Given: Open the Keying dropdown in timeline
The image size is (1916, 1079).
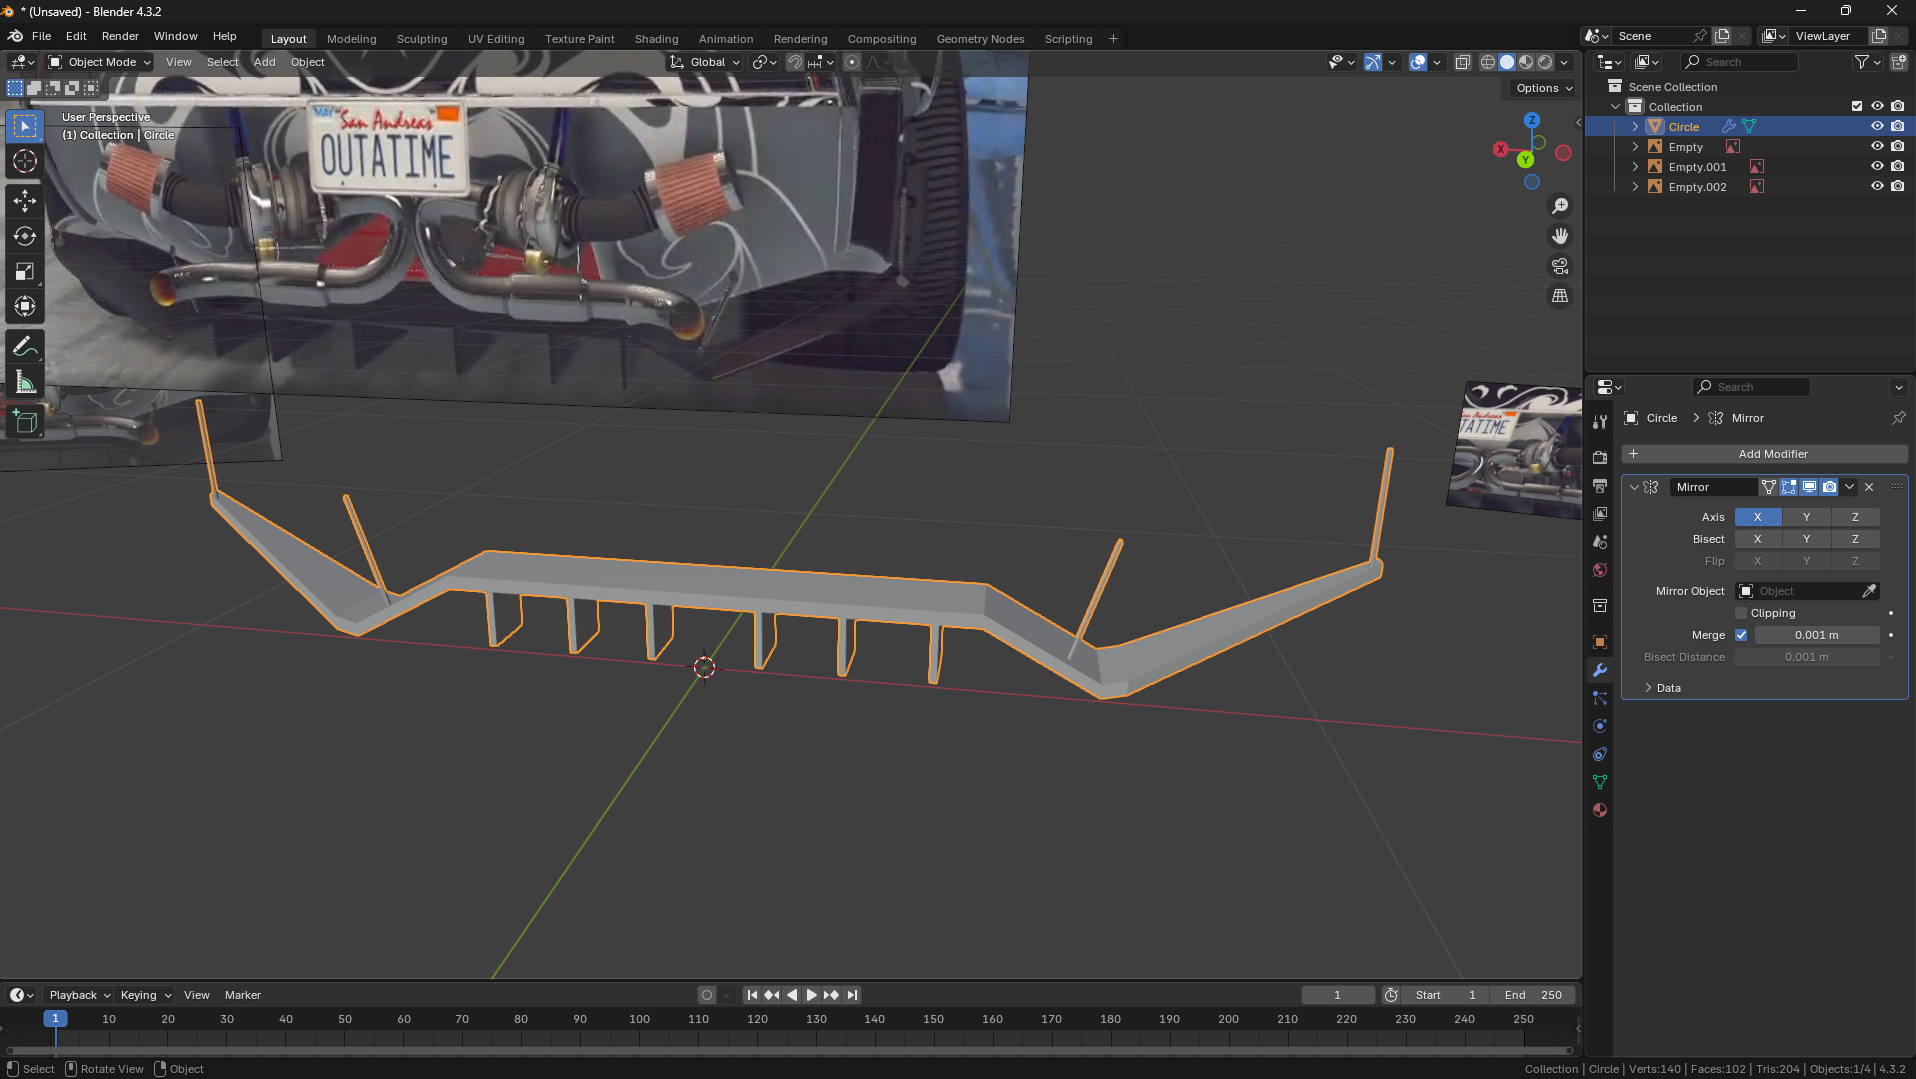Looking at the screenshot, I should click(x=146, y=995).
